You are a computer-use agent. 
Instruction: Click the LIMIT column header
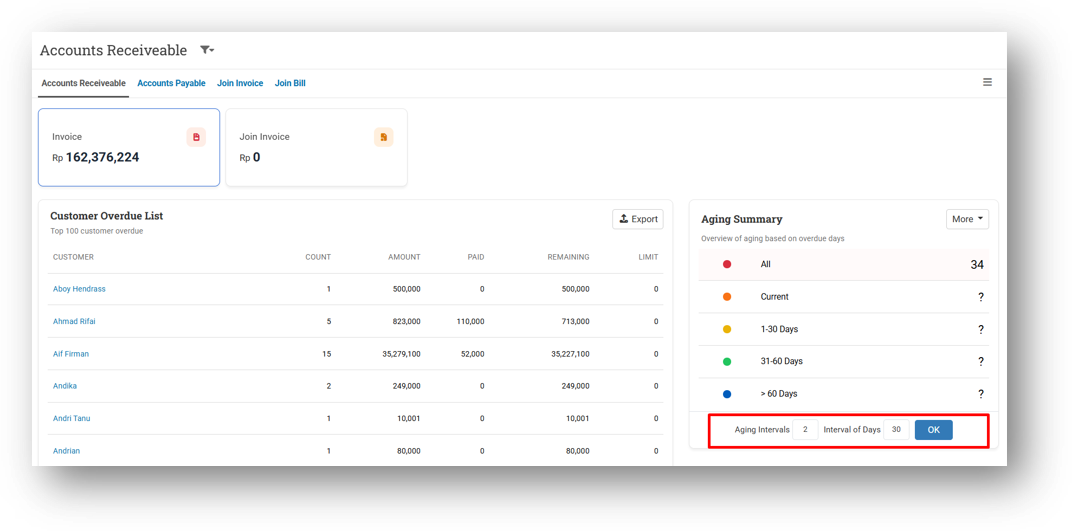click(x=648, y=258)
